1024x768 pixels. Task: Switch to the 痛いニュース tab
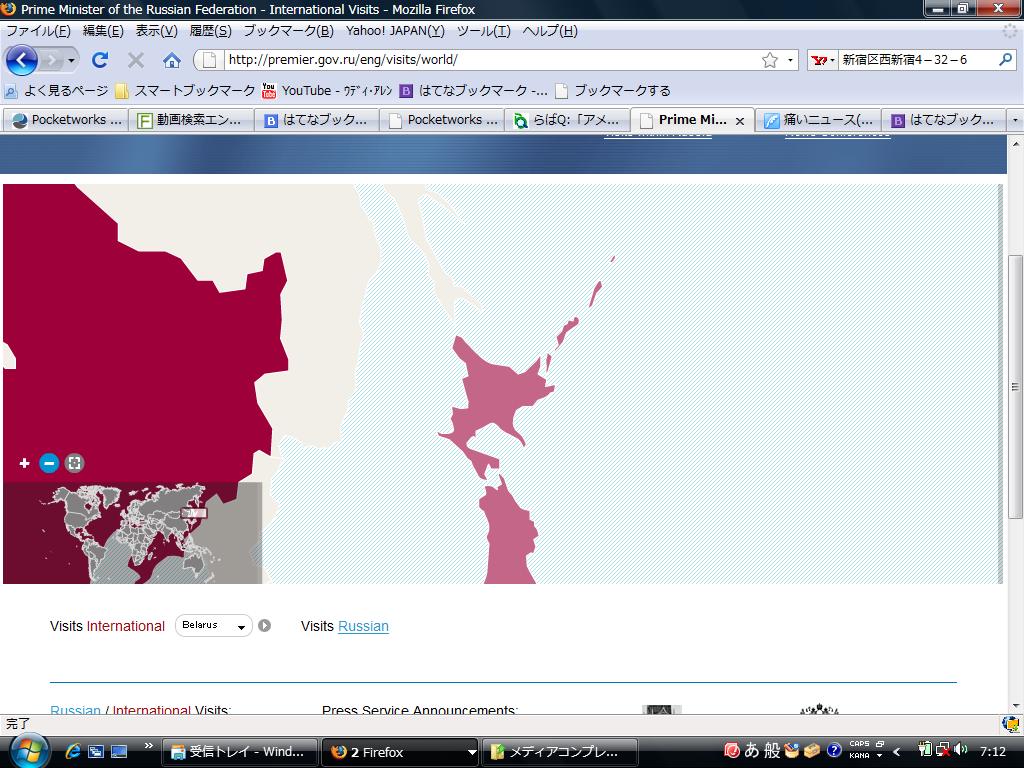(x=818, y=120)
